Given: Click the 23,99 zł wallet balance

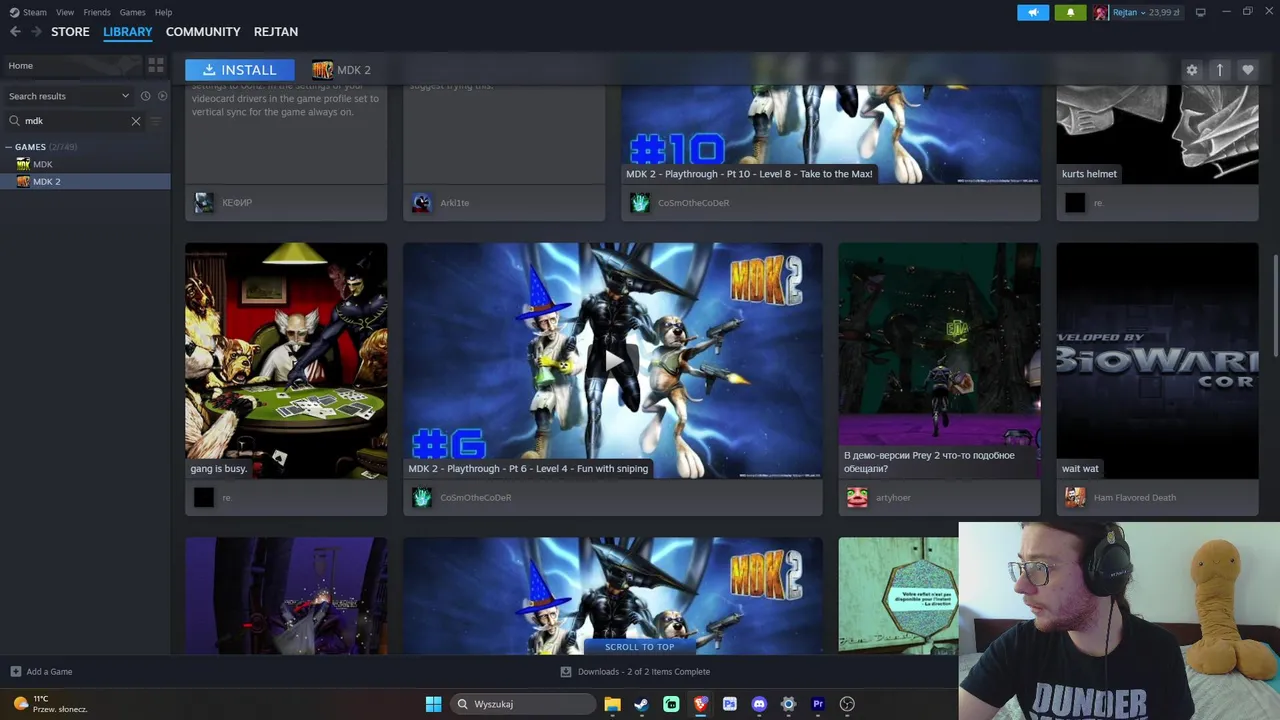Looking at the screenshot, I should click(x=1164, y=13).
